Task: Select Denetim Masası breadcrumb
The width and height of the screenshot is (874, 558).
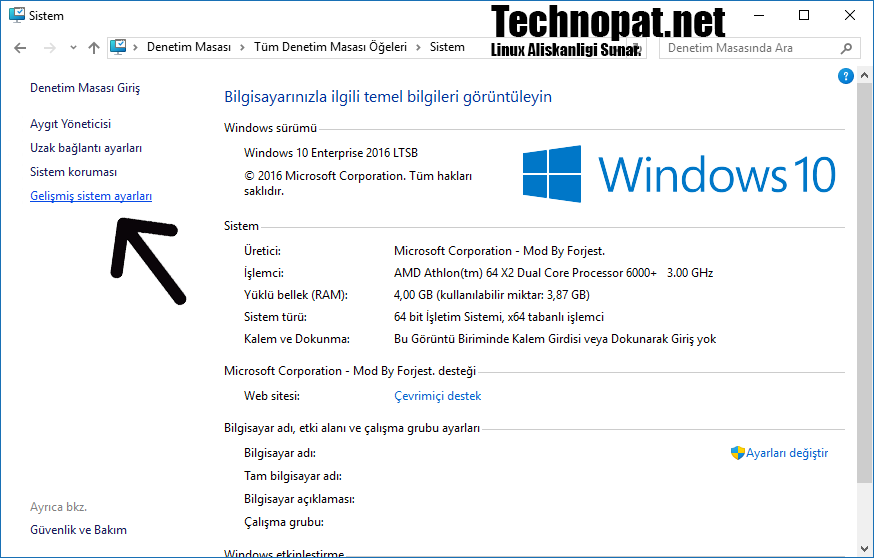Action: (x=189, y=47)
